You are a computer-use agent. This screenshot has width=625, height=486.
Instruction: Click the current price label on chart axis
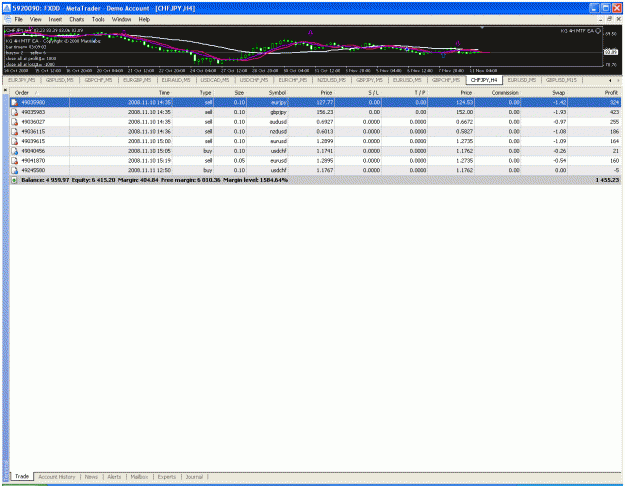(611, 52)
